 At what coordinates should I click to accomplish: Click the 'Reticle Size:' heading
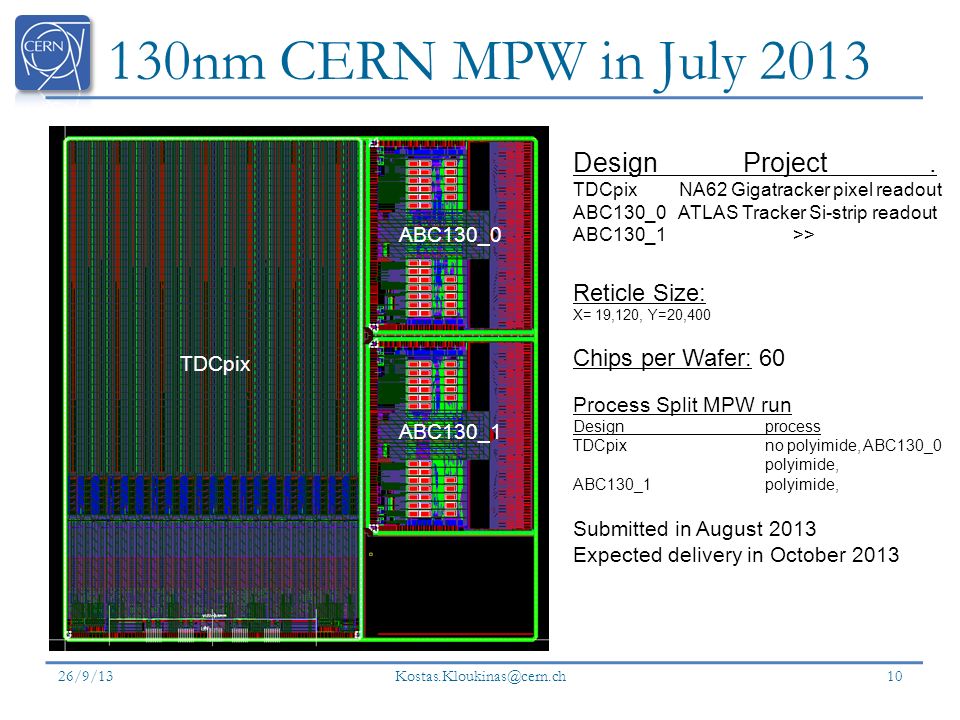click(x=639, y=293)
